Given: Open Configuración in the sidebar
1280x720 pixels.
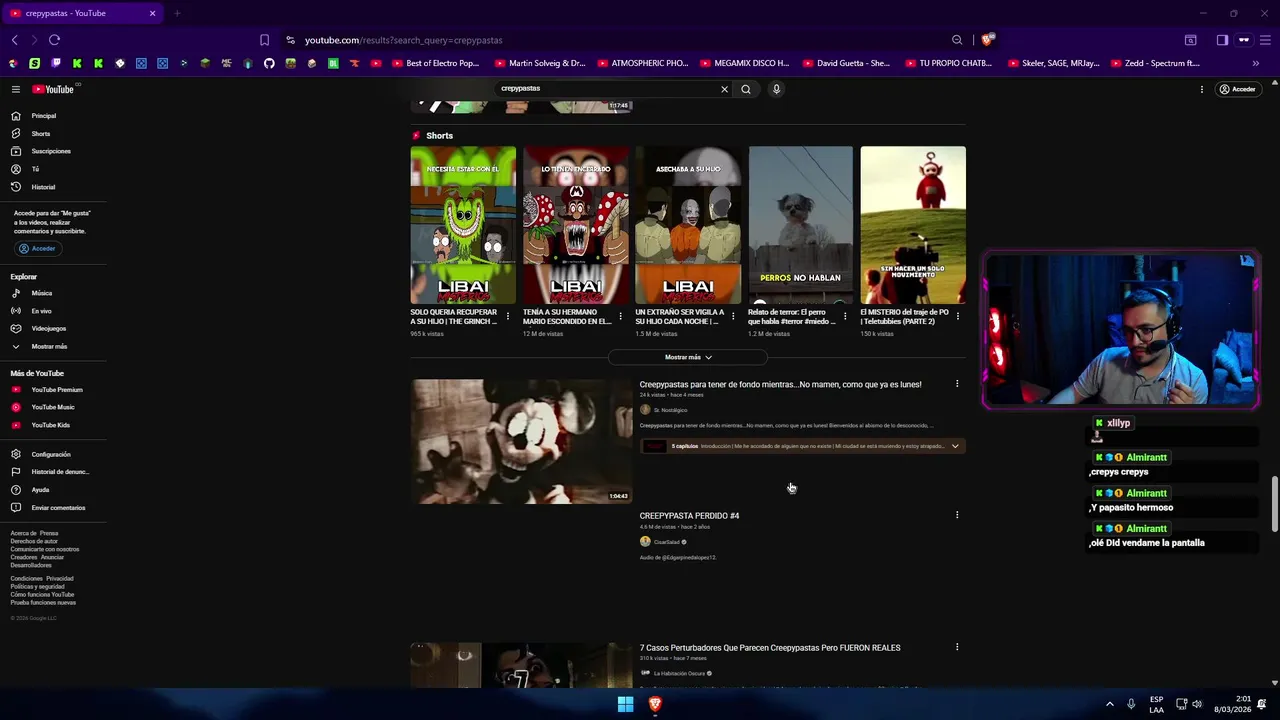Looking at the screenshot, I should pyautogui.click(x=50, y=454).
